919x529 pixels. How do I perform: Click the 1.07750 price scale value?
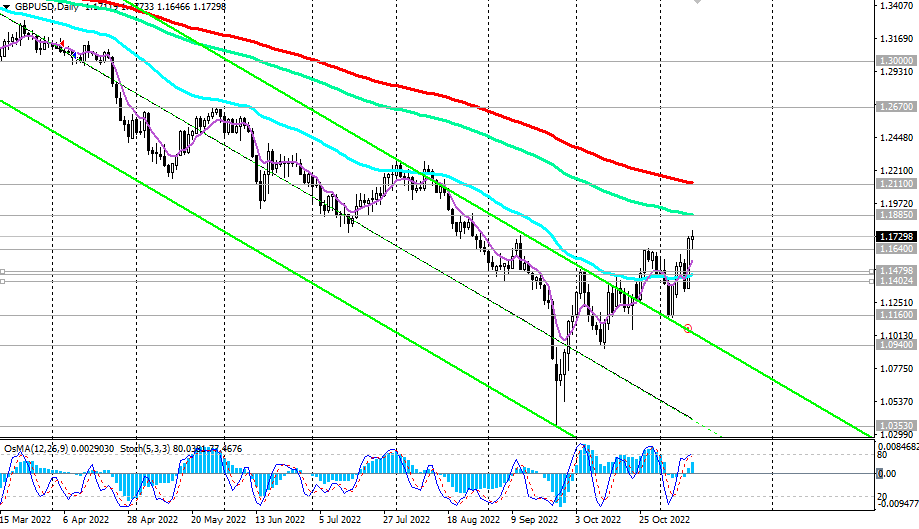coord(897,368)
